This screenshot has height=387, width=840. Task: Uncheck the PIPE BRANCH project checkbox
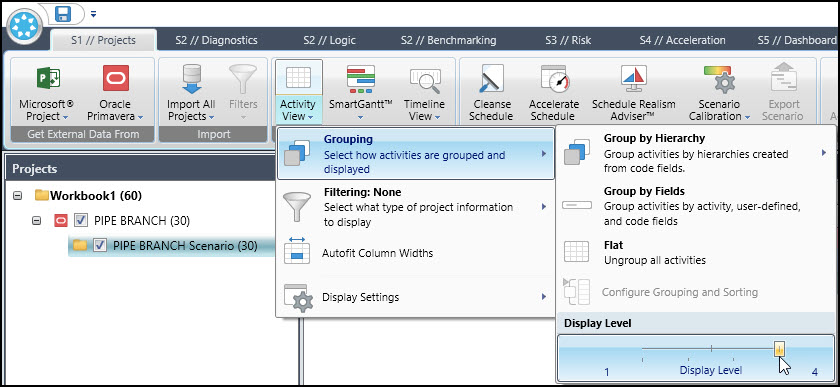point(81,220)
